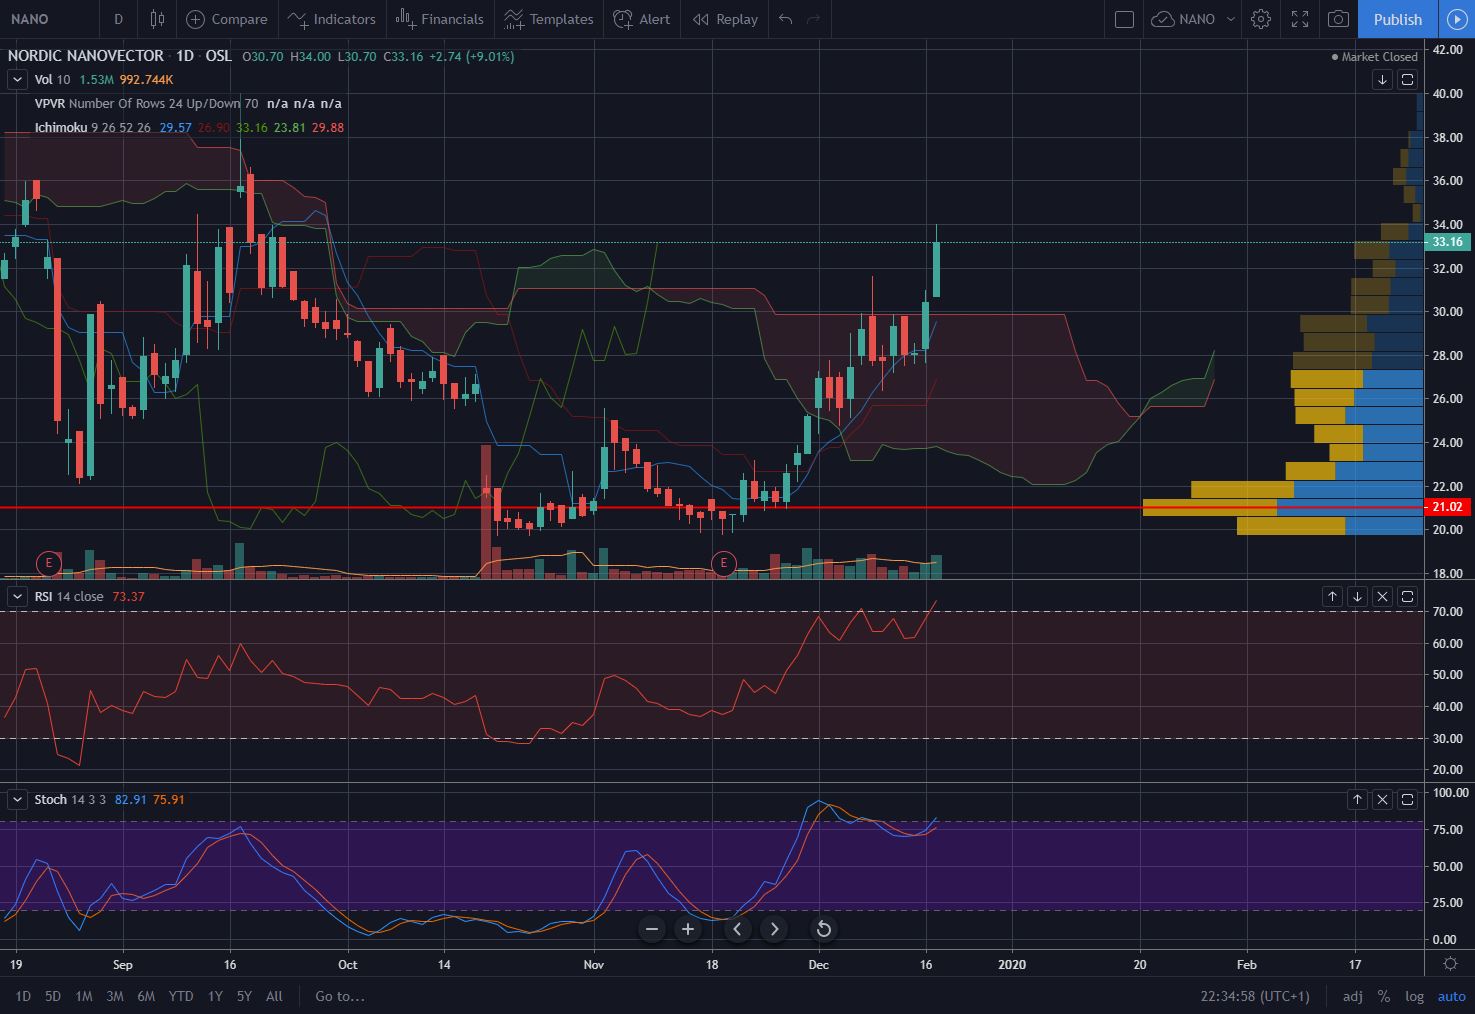Open the Financials menu
1475x1014 pixels.
439,19
